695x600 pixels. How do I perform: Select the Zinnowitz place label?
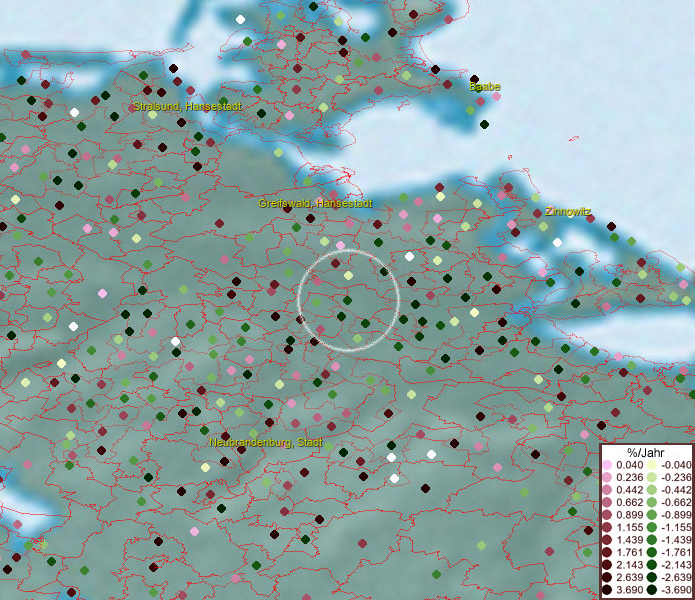[568, 211]
